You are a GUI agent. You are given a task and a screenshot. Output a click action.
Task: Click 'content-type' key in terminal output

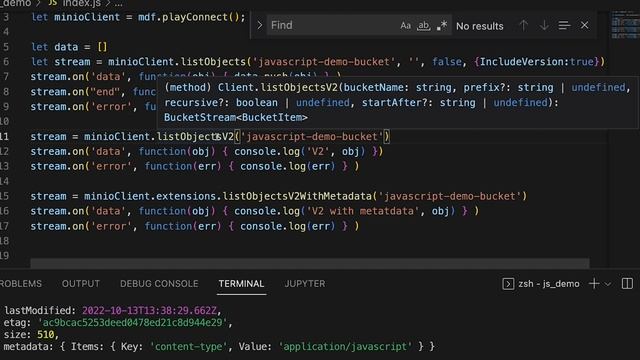(189, 347)
